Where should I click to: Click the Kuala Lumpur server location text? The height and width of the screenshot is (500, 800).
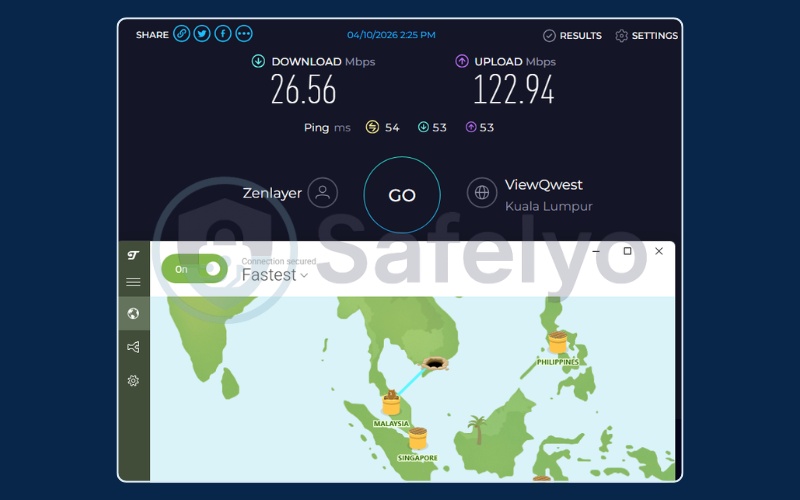549,206
